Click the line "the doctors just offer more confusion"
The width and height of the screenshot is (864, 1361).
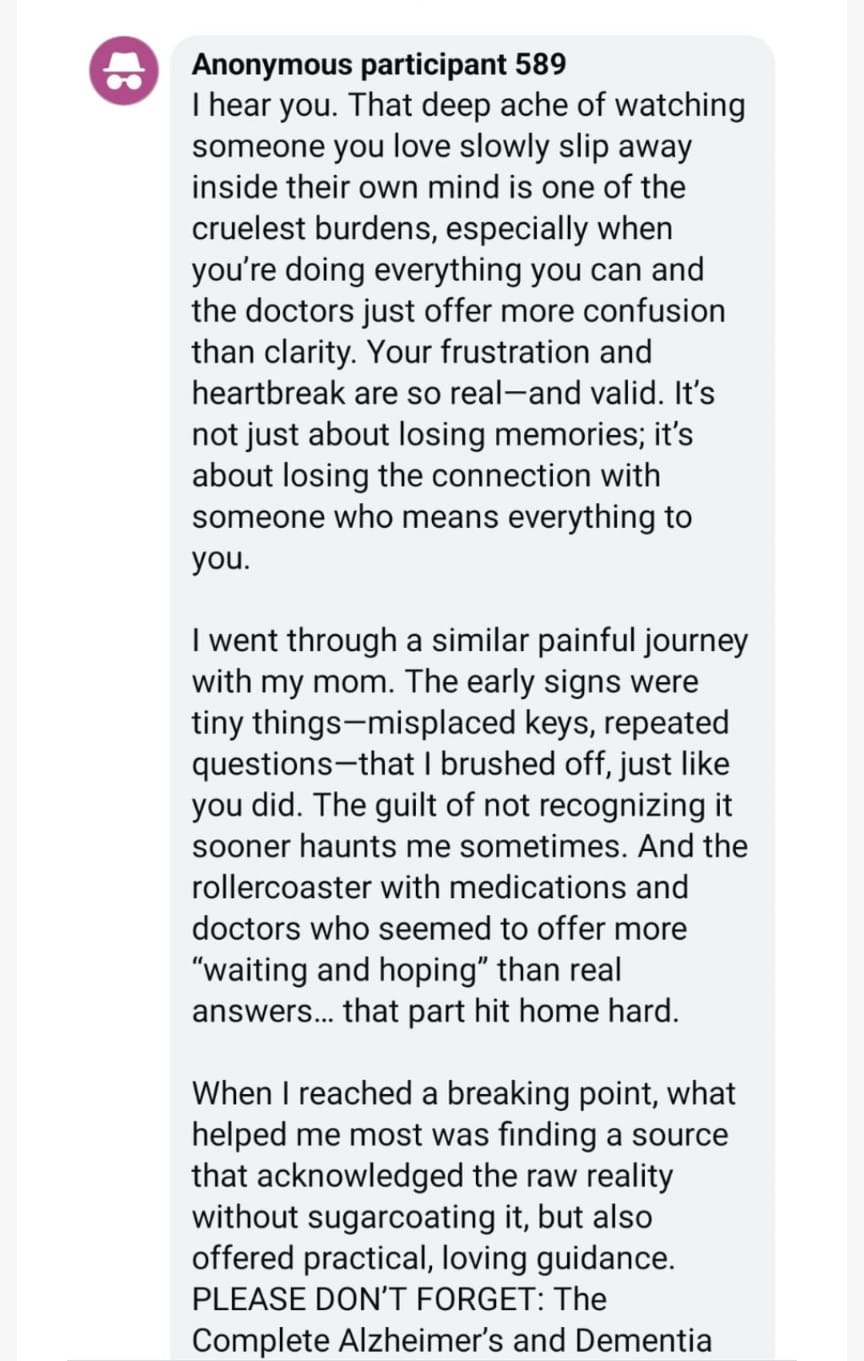pos(458,311)
